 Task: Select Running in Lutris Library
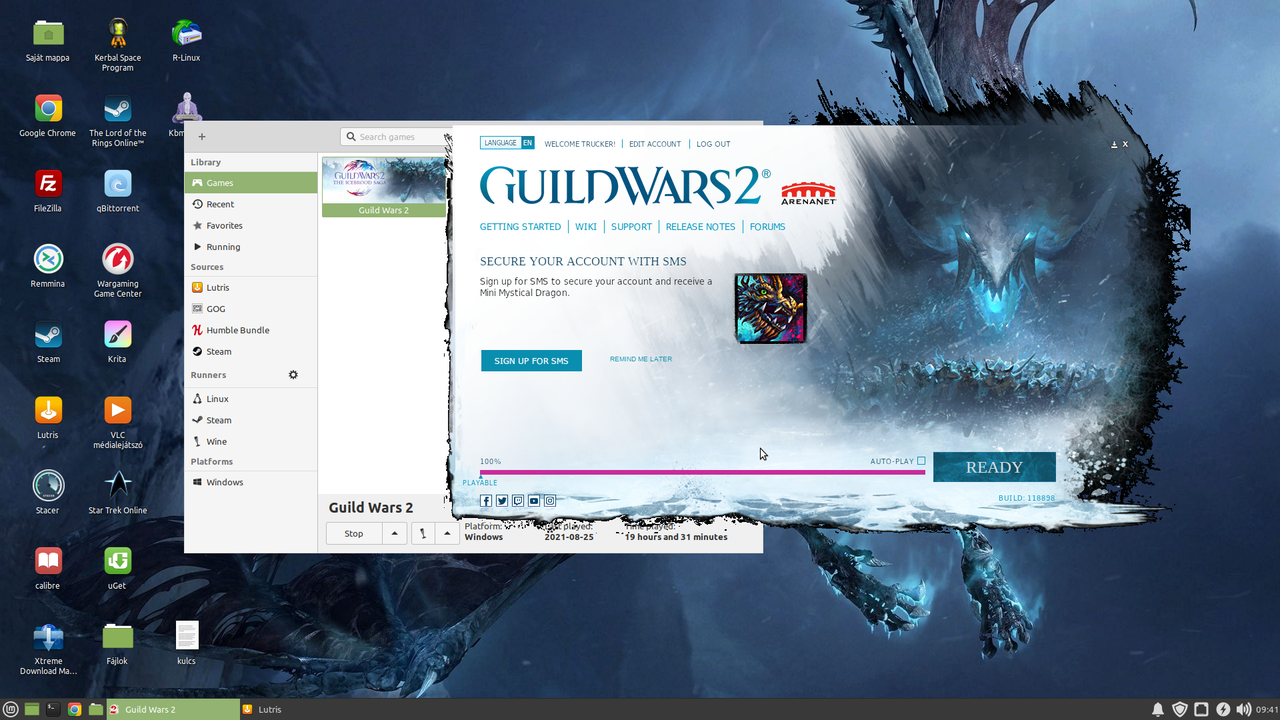coord(251,246)
